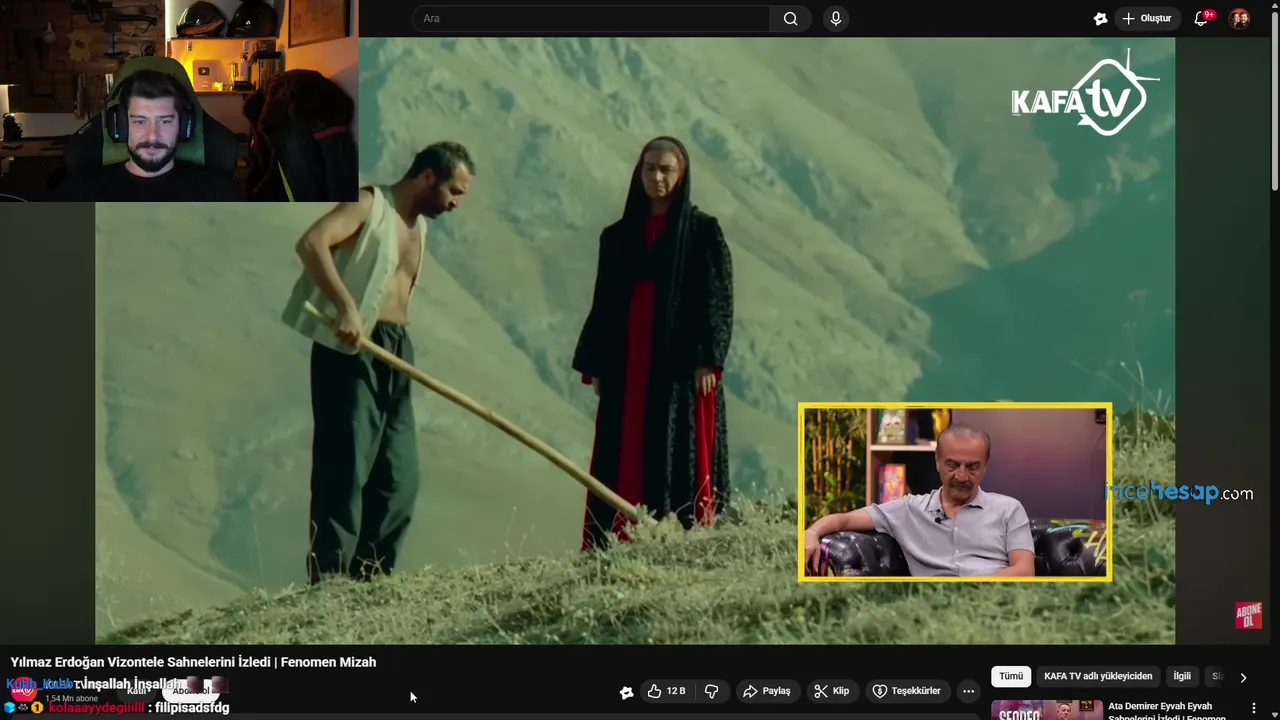The height and width of the screenshot is (720, 1280).
Task: Show more filter chips with right arrow
Action: 1243,677
